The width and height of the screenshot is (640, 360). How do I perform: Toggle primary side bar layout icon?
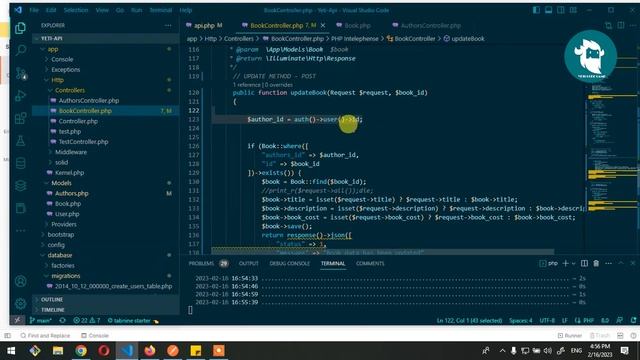point(536,10)
